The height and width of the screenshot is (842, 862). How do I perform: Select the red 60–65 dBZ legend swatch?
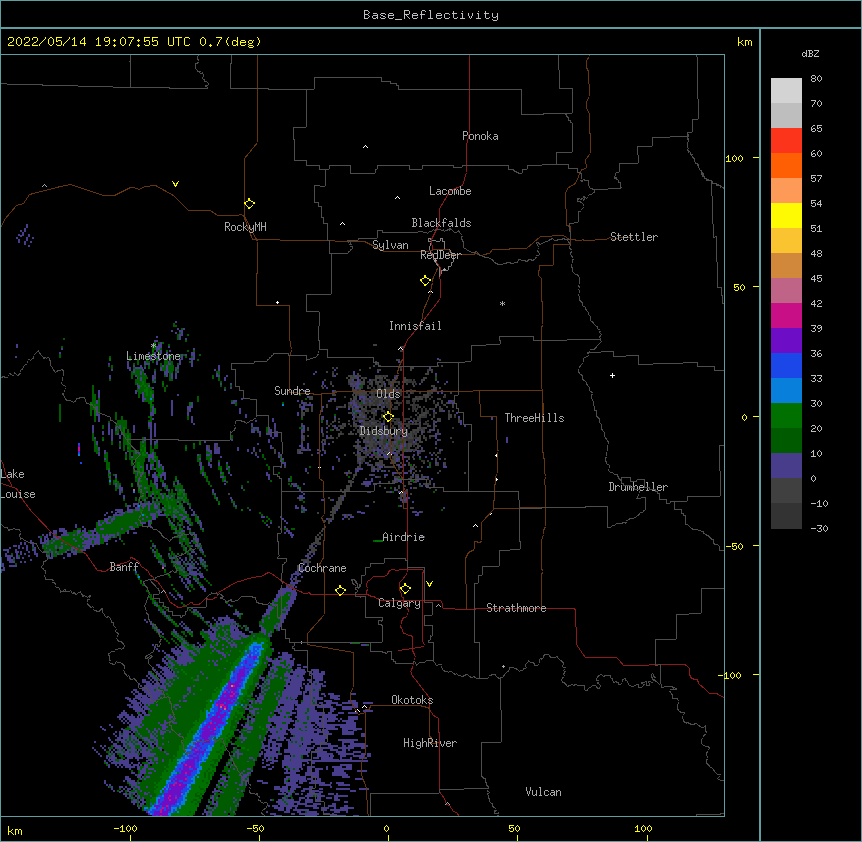click(x=786, y=140)
